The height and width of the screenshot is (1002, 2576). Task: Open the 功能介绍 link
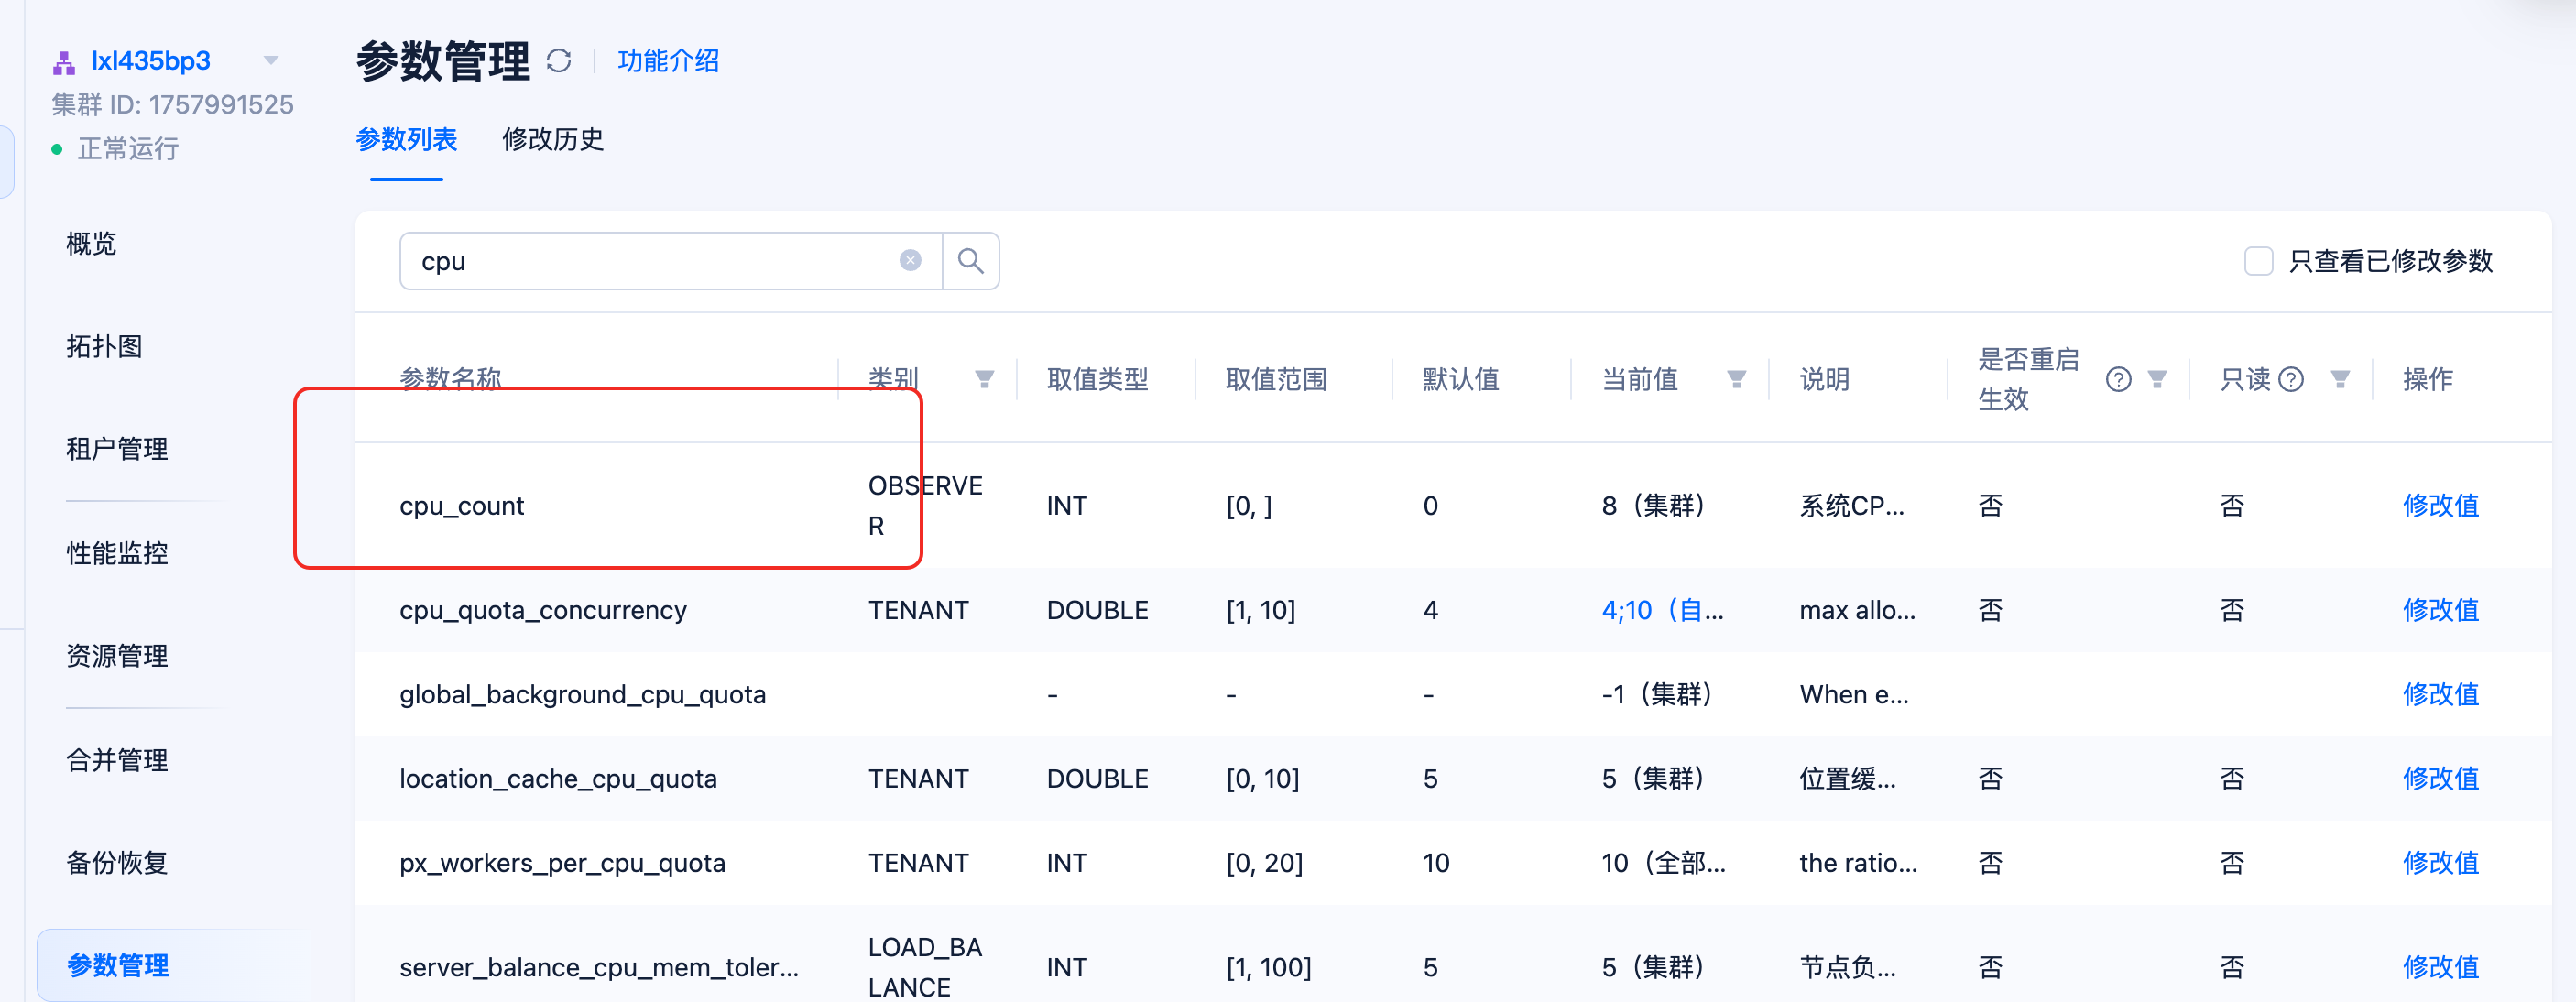(668, 61)
